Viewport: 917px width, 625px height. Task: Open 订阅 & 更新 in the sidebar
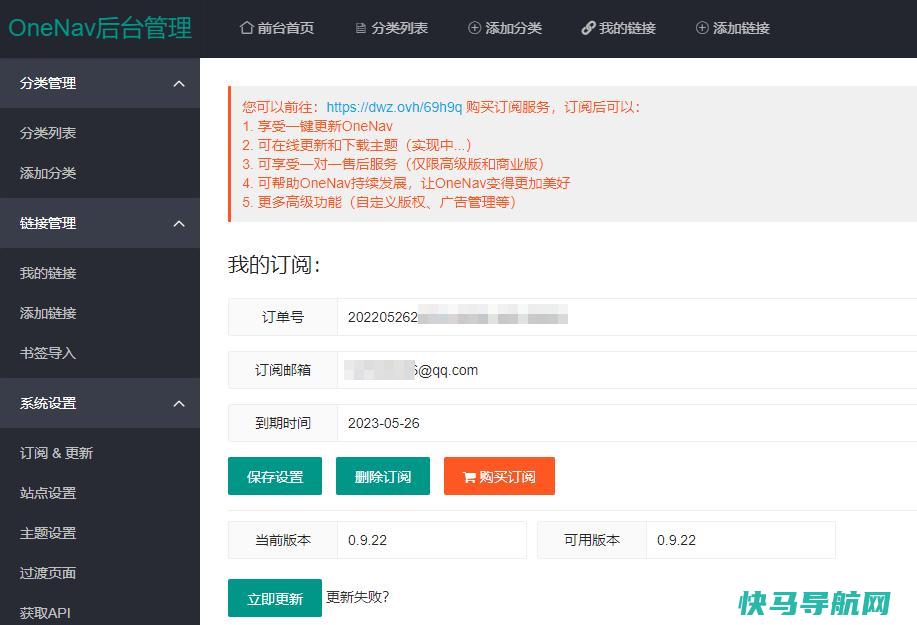pos(56,453)
